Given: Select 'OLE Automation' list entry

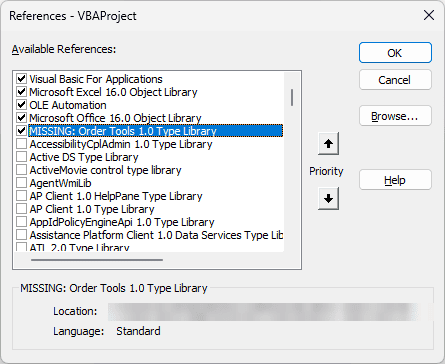Looking at the screenshot, I should [68, 105].
